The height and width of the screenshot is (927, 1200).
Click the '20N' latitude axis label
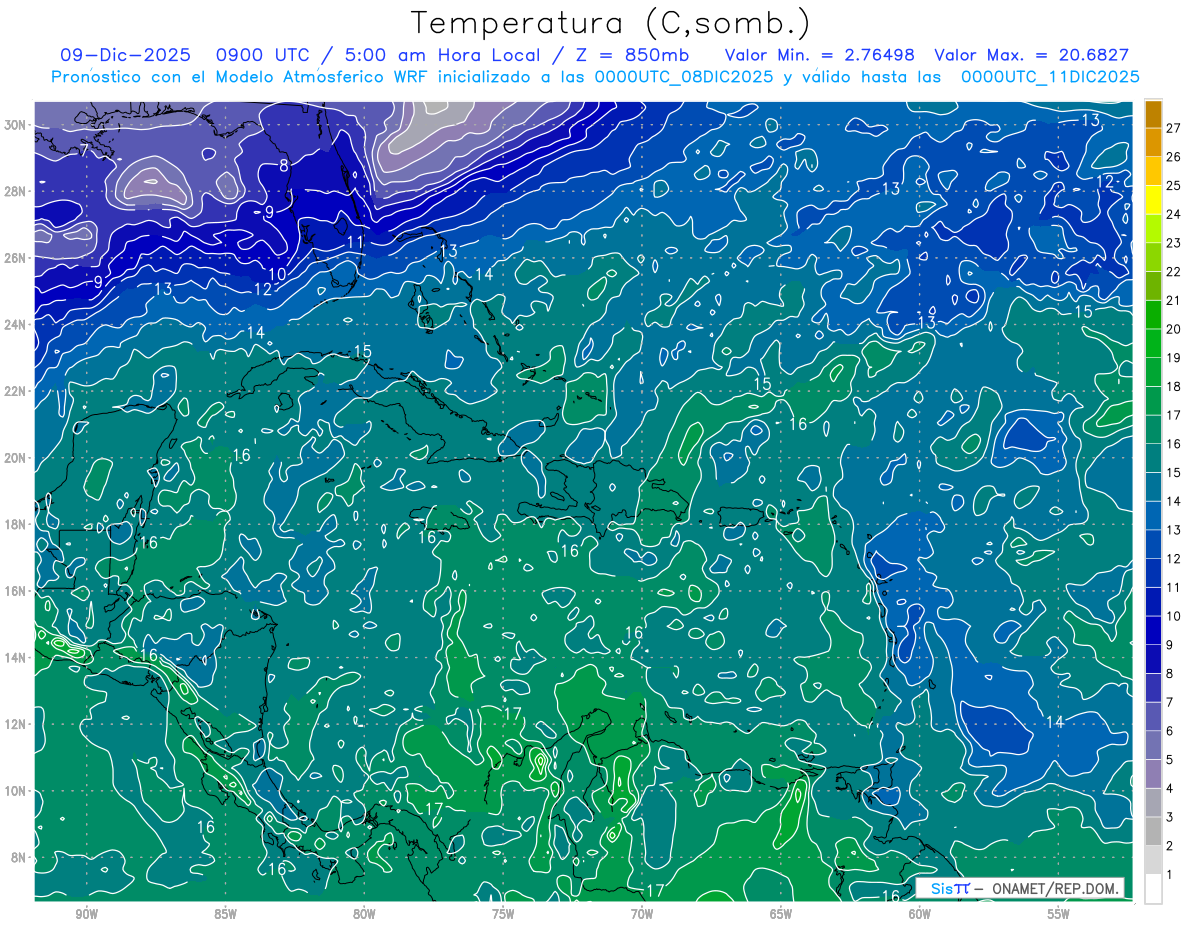pyautogui.click(x=14, y=458)
